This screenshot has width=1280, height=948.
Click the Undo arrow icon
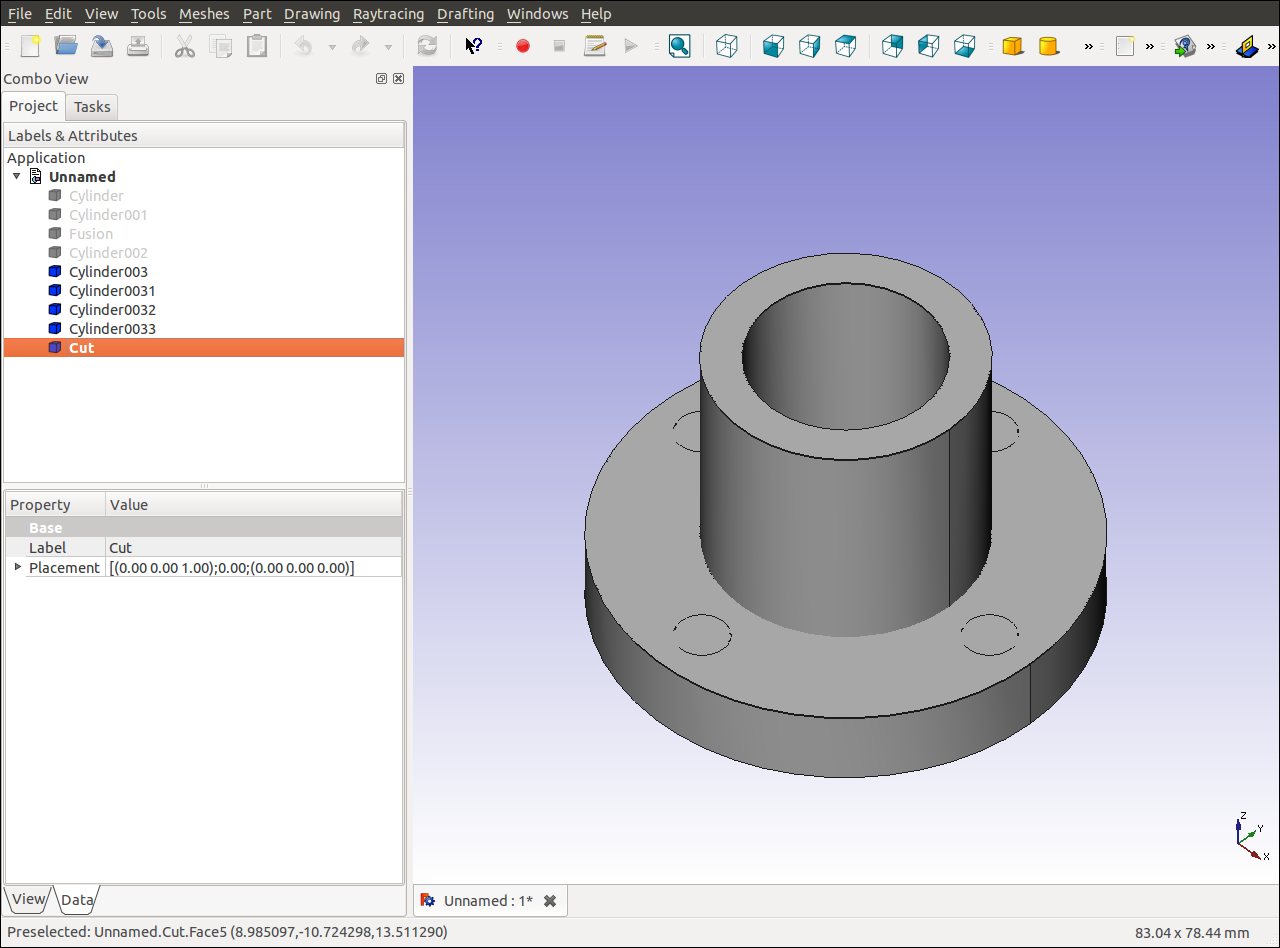coord(304,46)
